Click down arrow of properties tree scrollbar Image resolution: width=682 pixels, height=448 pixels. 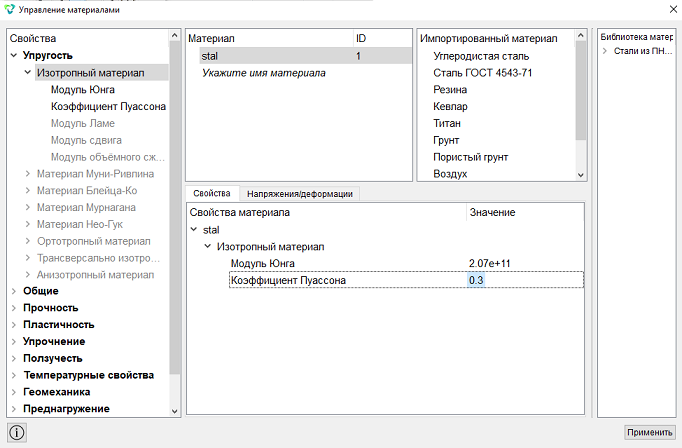174,411
